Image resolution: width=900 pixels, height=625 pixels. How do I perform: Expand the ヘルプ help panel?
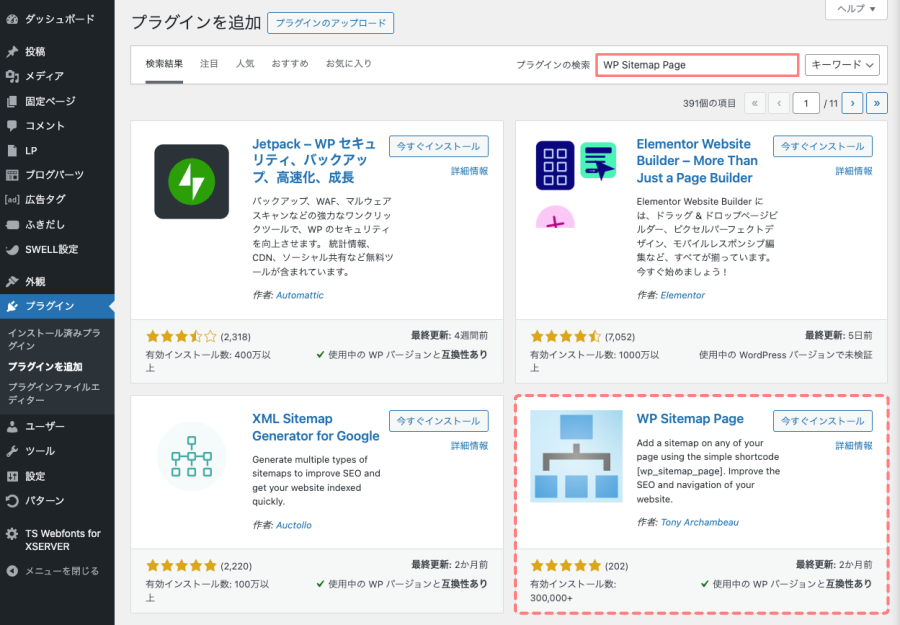click(856, 9)
